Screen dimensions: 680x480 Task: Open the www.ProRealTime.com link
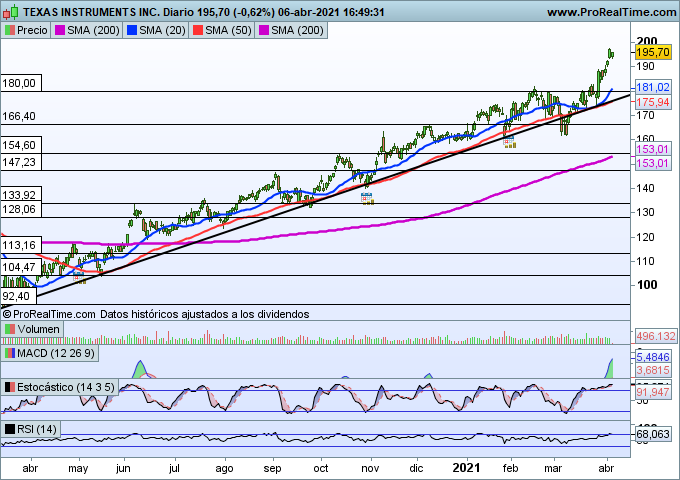coord(611,12)
